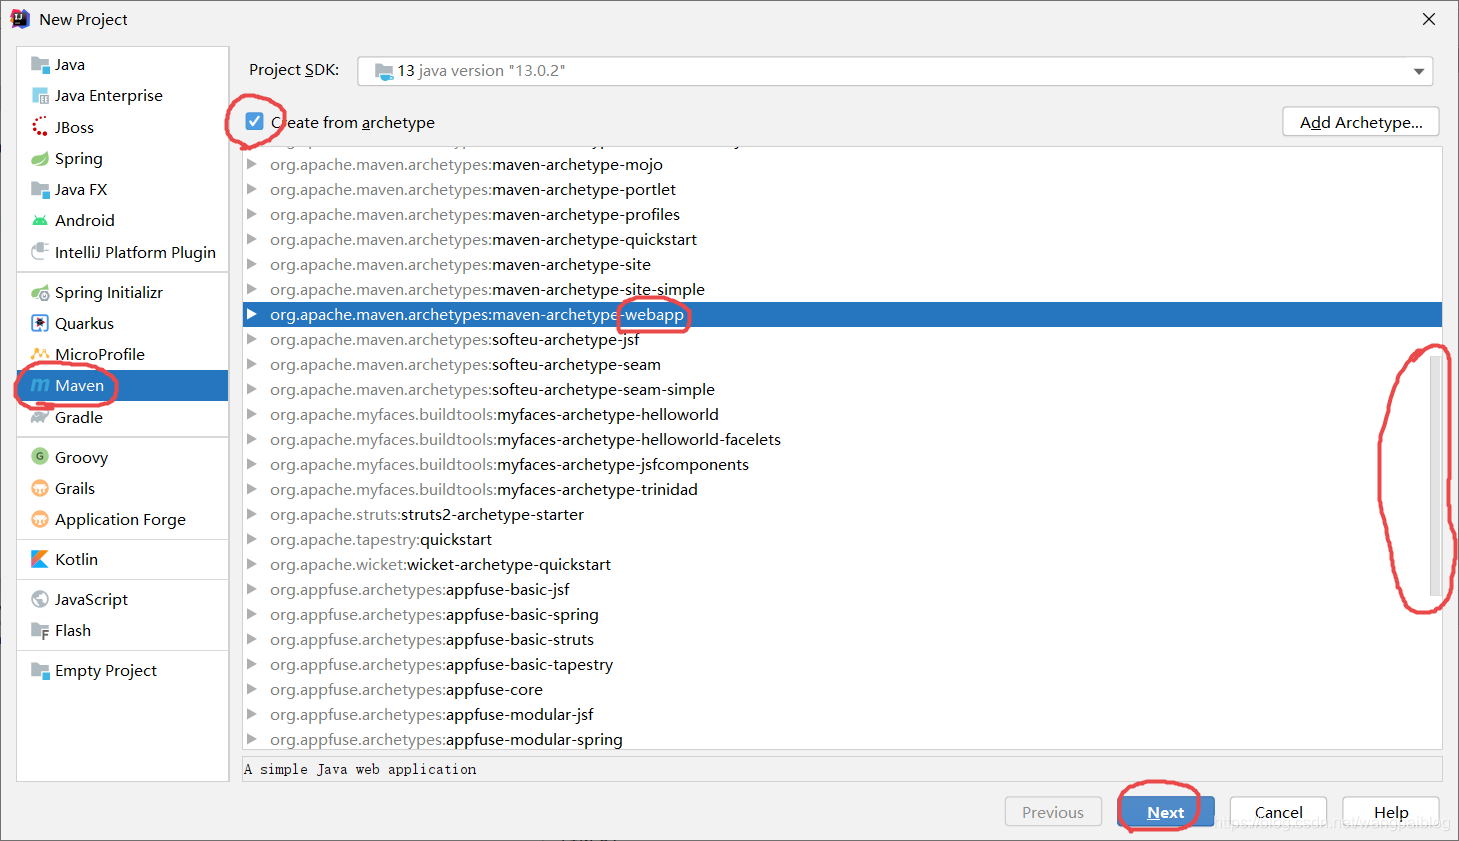
Task: Select the Java project type
Action: pyautogui.click(x=123, y=65)
